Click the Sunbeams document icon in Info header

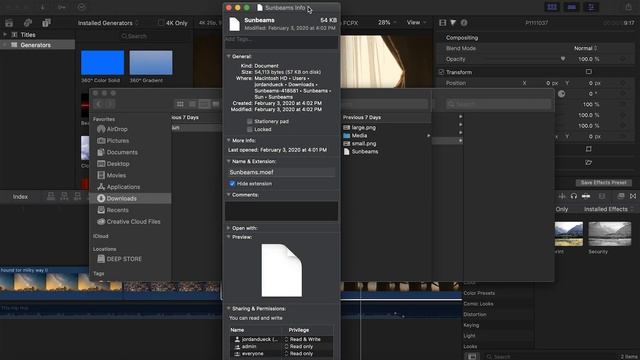point(234,24)
